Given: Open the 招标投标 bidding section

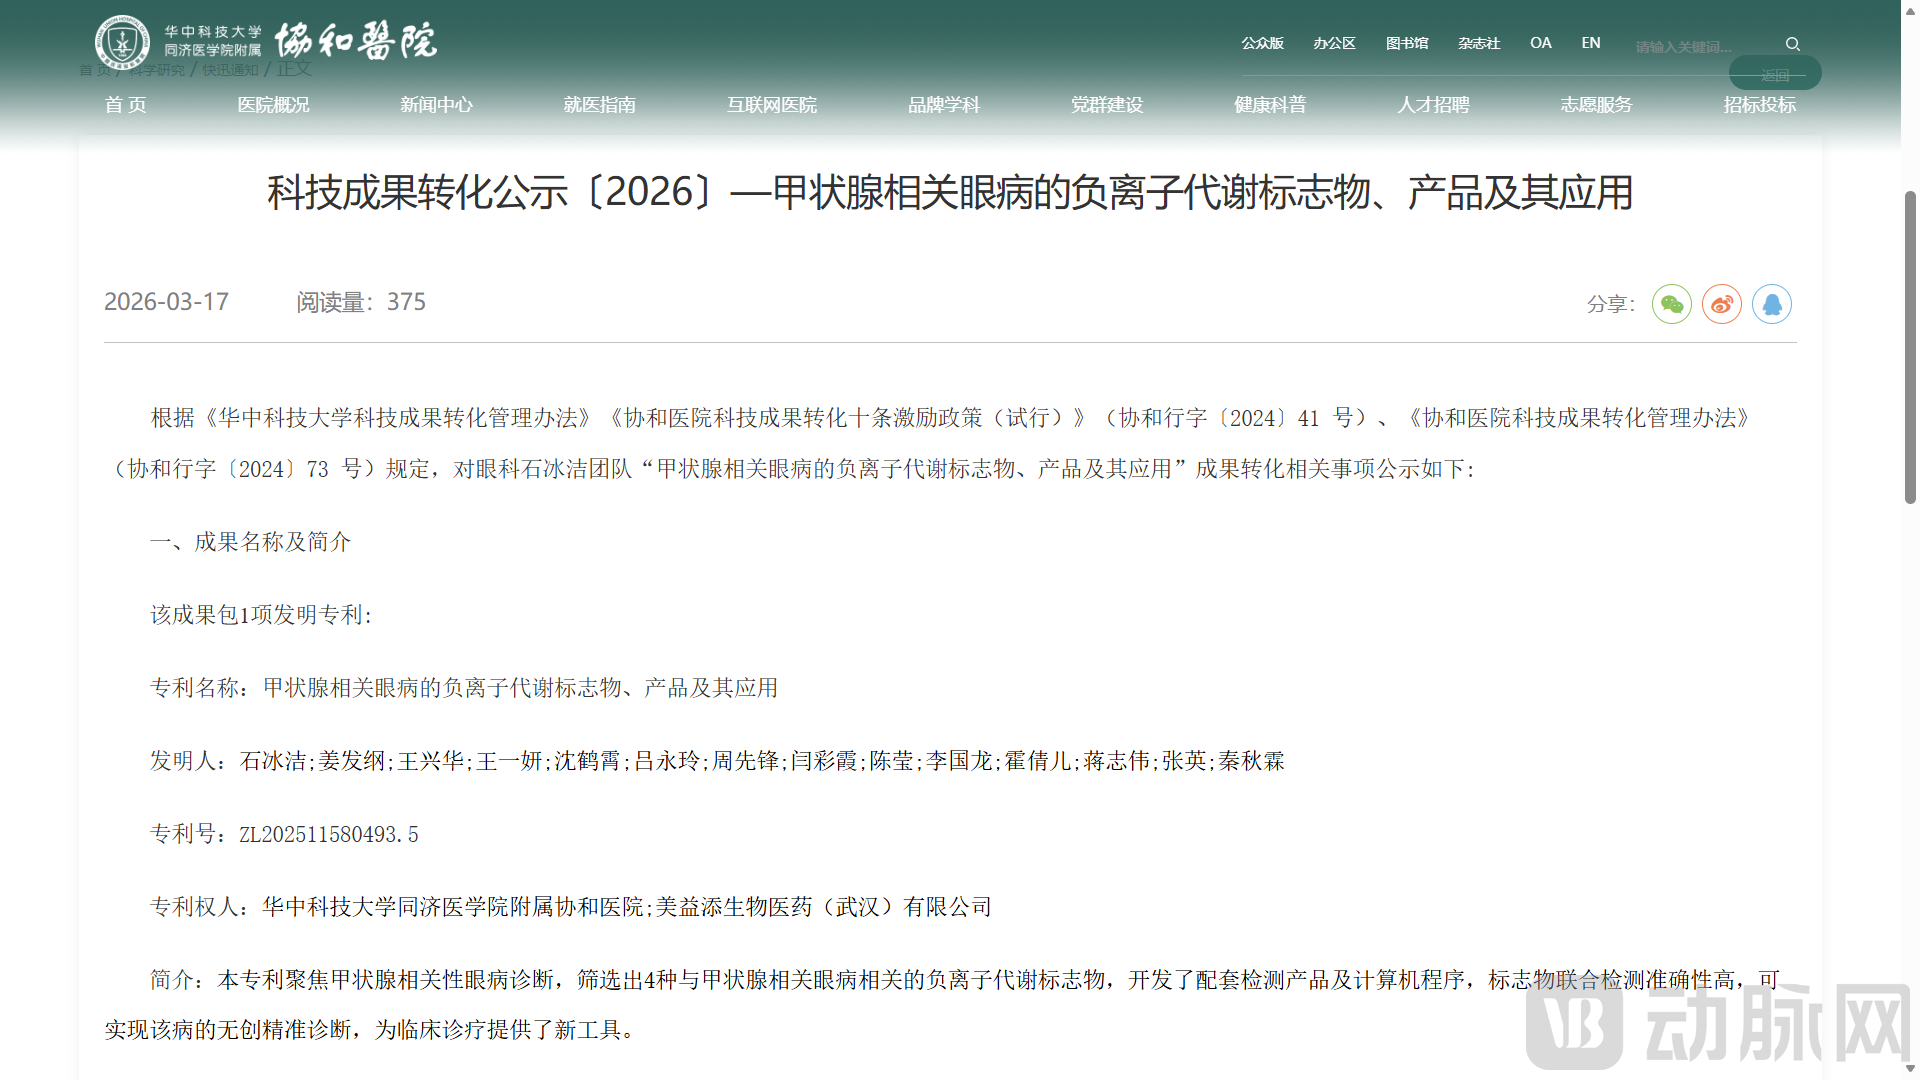Looking at the screenshot, I should point(1760,104).
